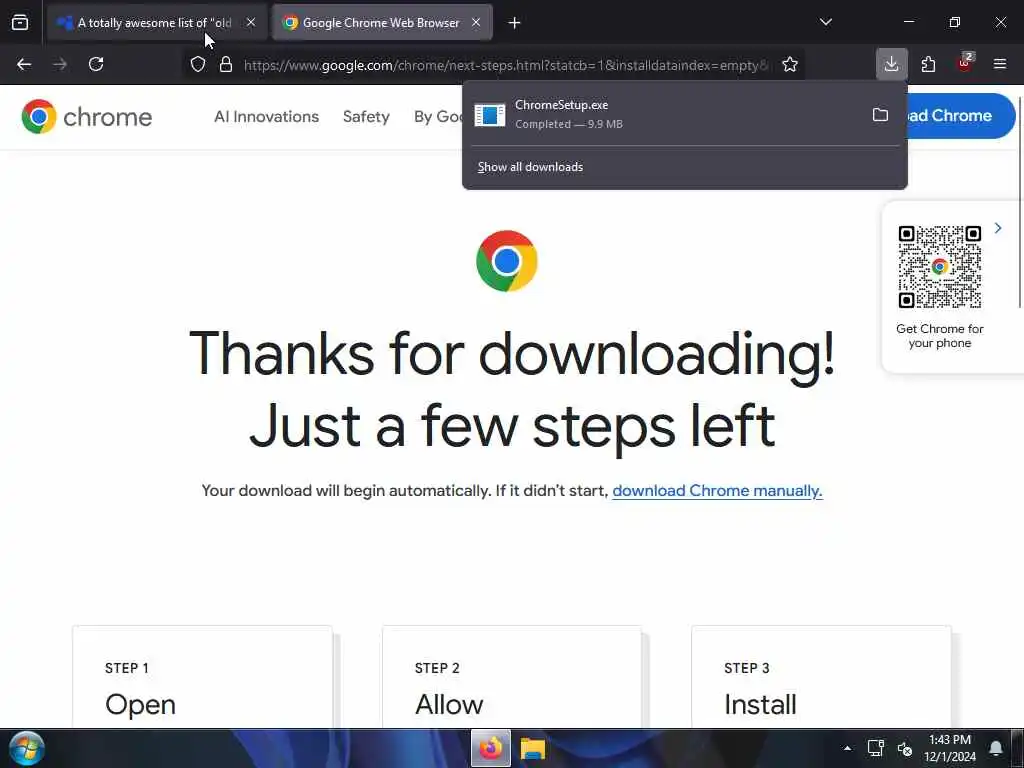Go back to previous page
Screen dimensions: 1024x768
pos(24,64)
